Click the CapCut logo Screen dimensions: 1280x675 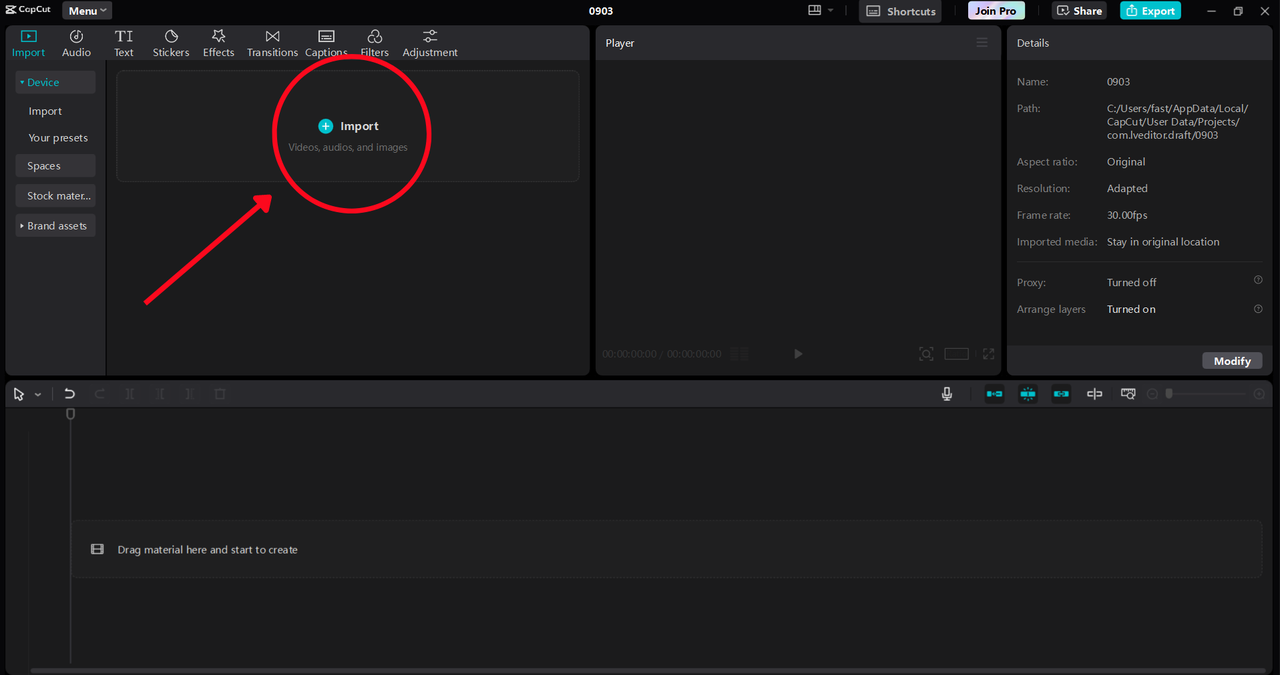click(27, 10)
